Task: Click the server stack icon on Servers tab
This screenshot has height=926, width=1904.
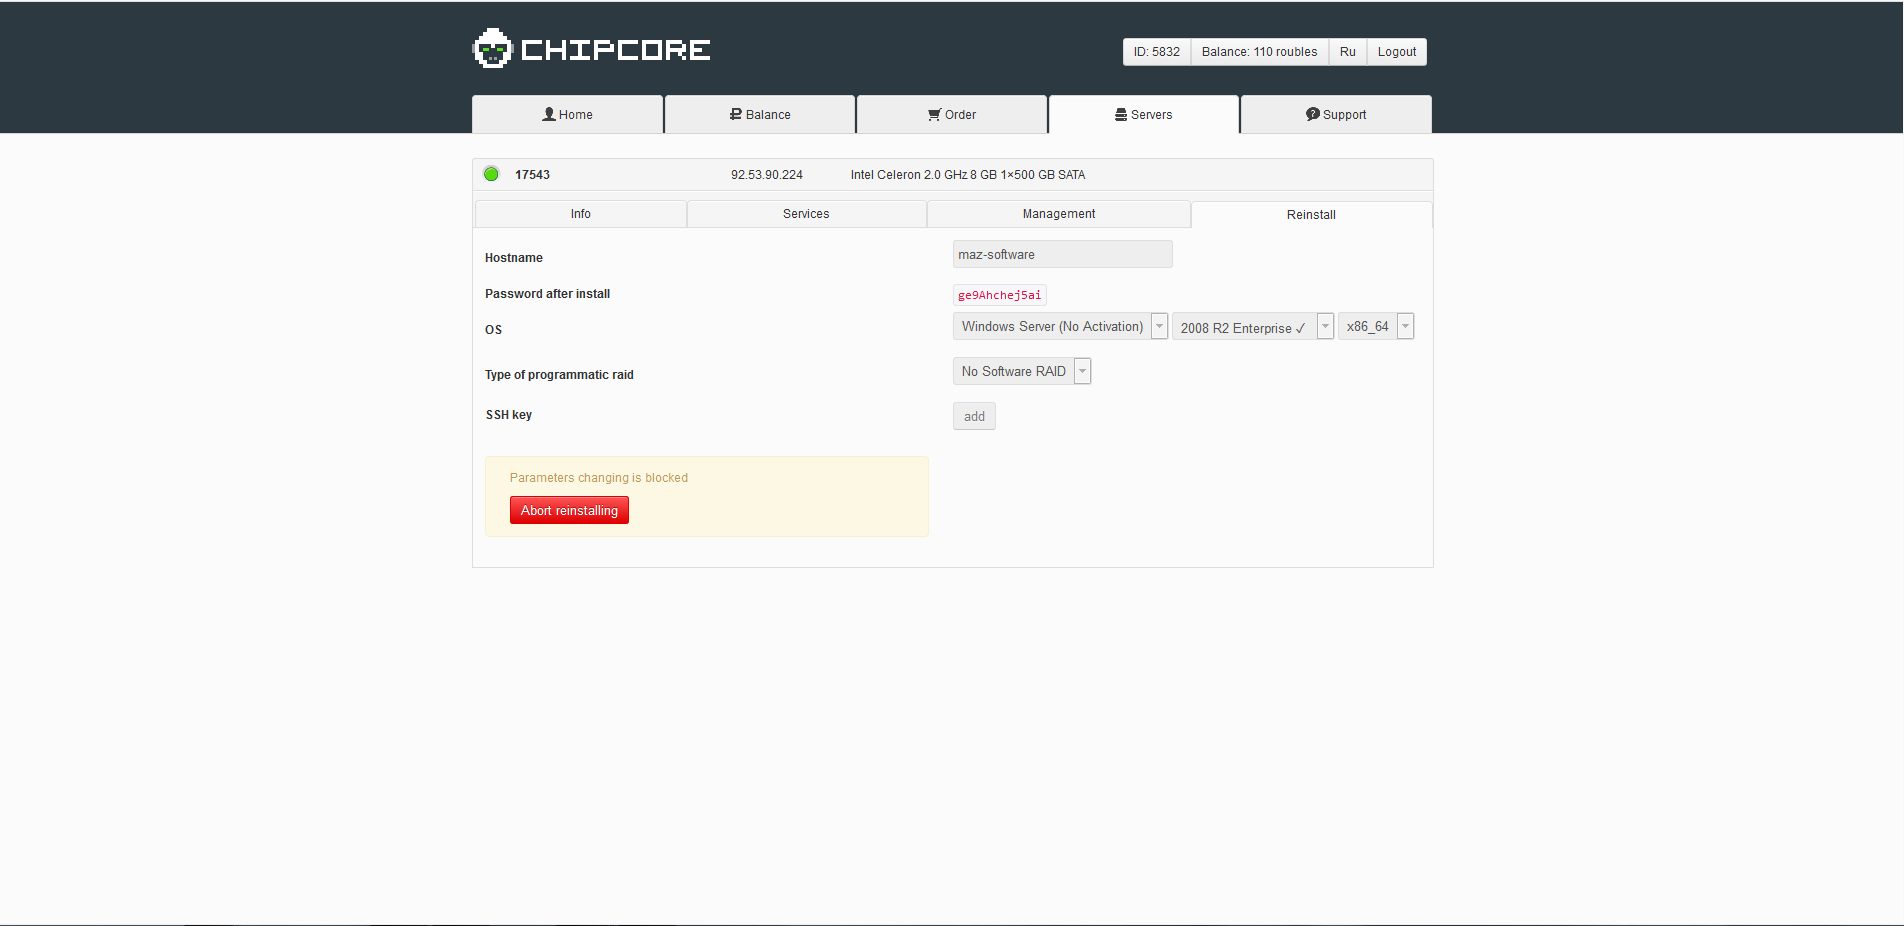Action: [1121, 114]
